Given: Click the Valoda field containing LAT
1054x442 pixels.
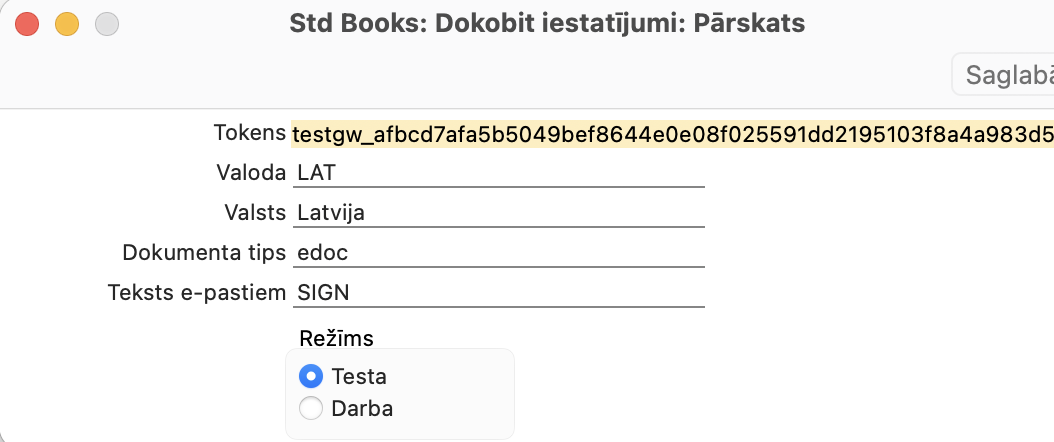Looking at the screenshot, I should [x=500, y=173].
